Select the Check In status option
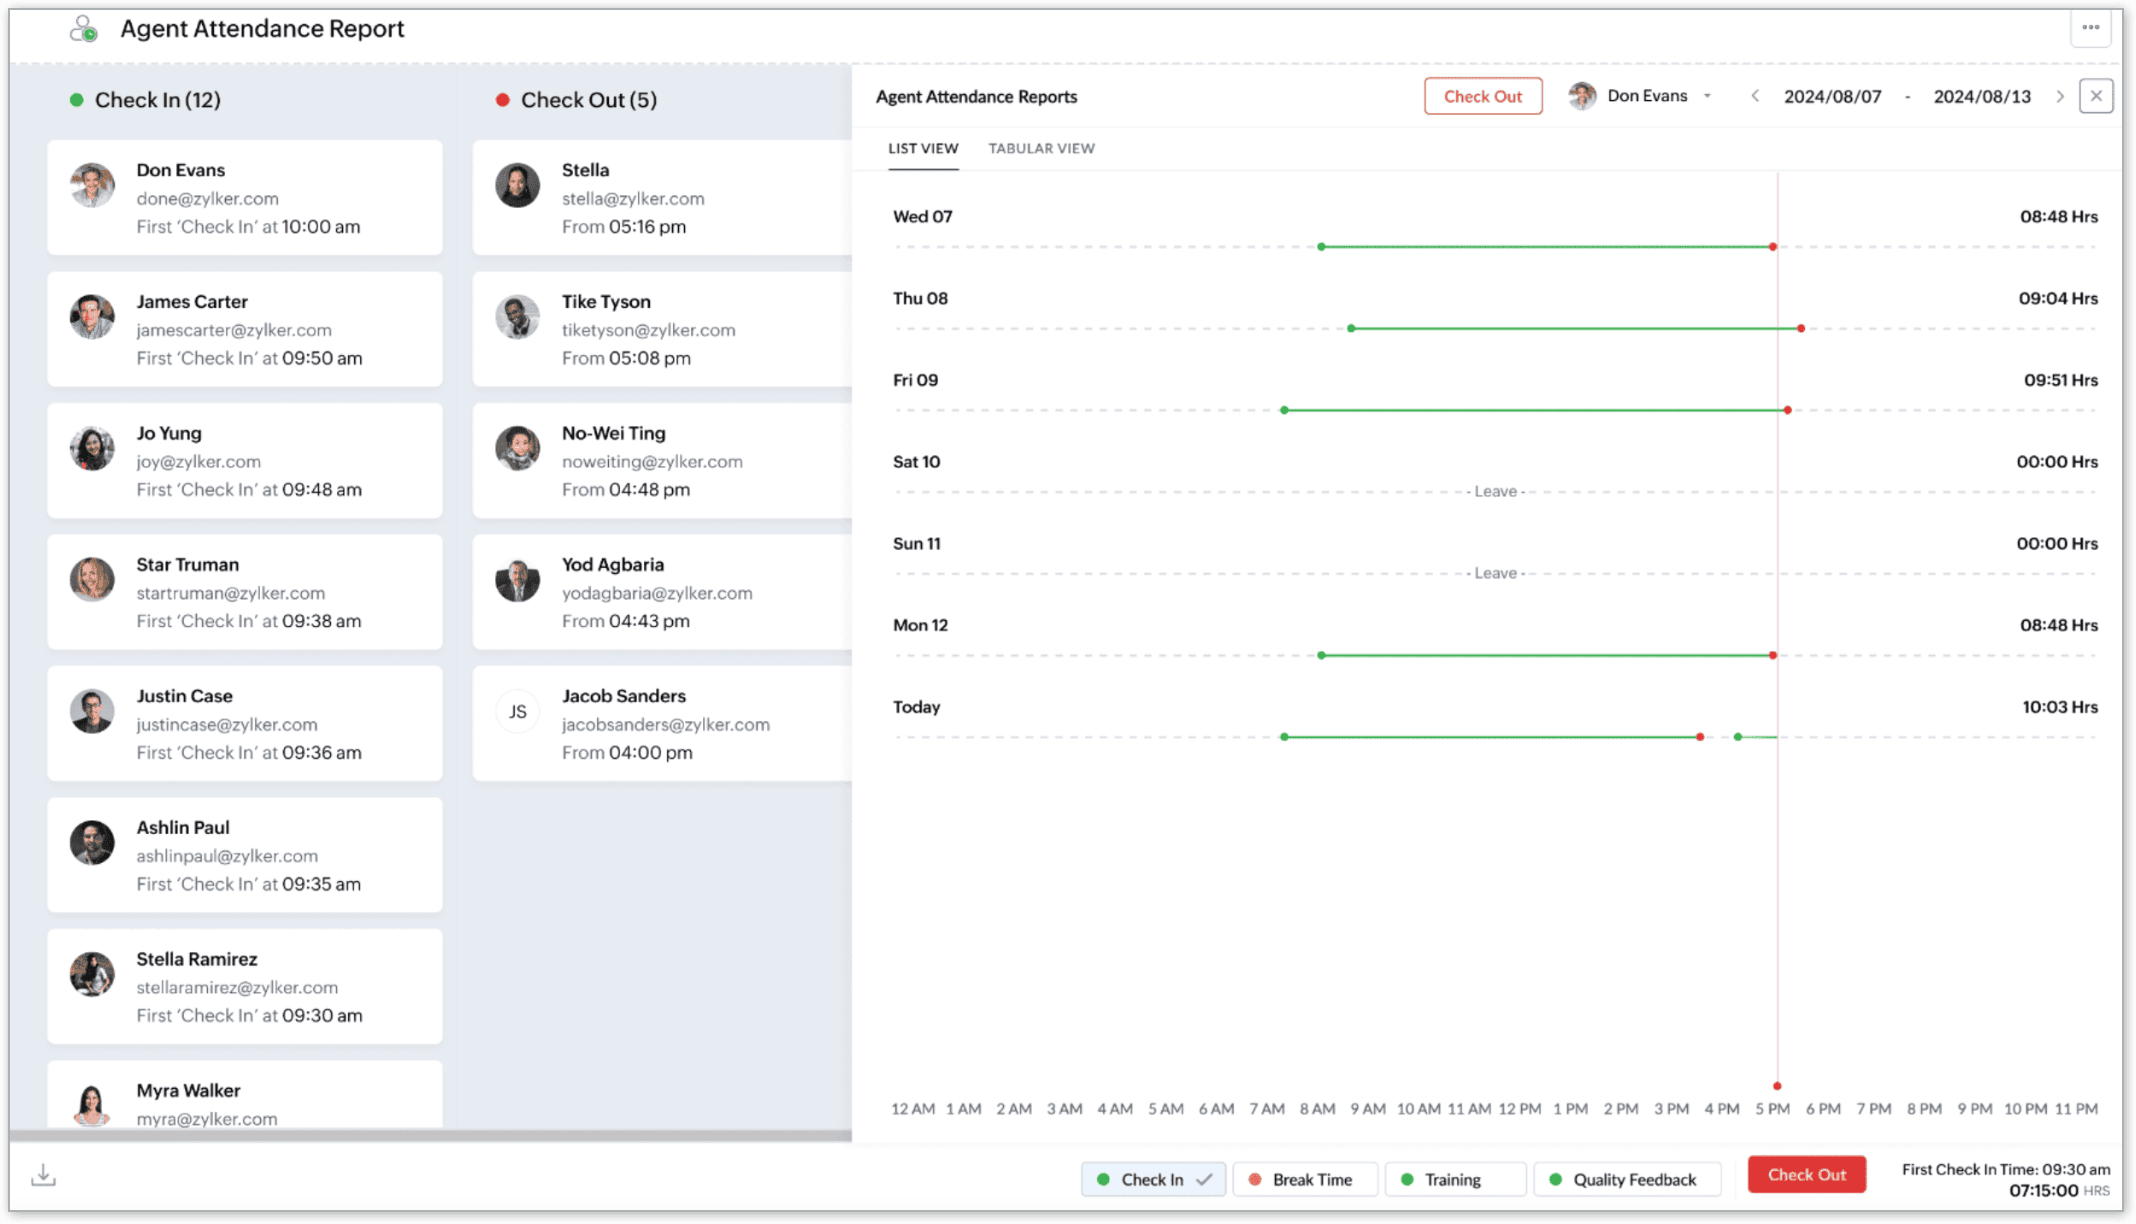 1153,1179
